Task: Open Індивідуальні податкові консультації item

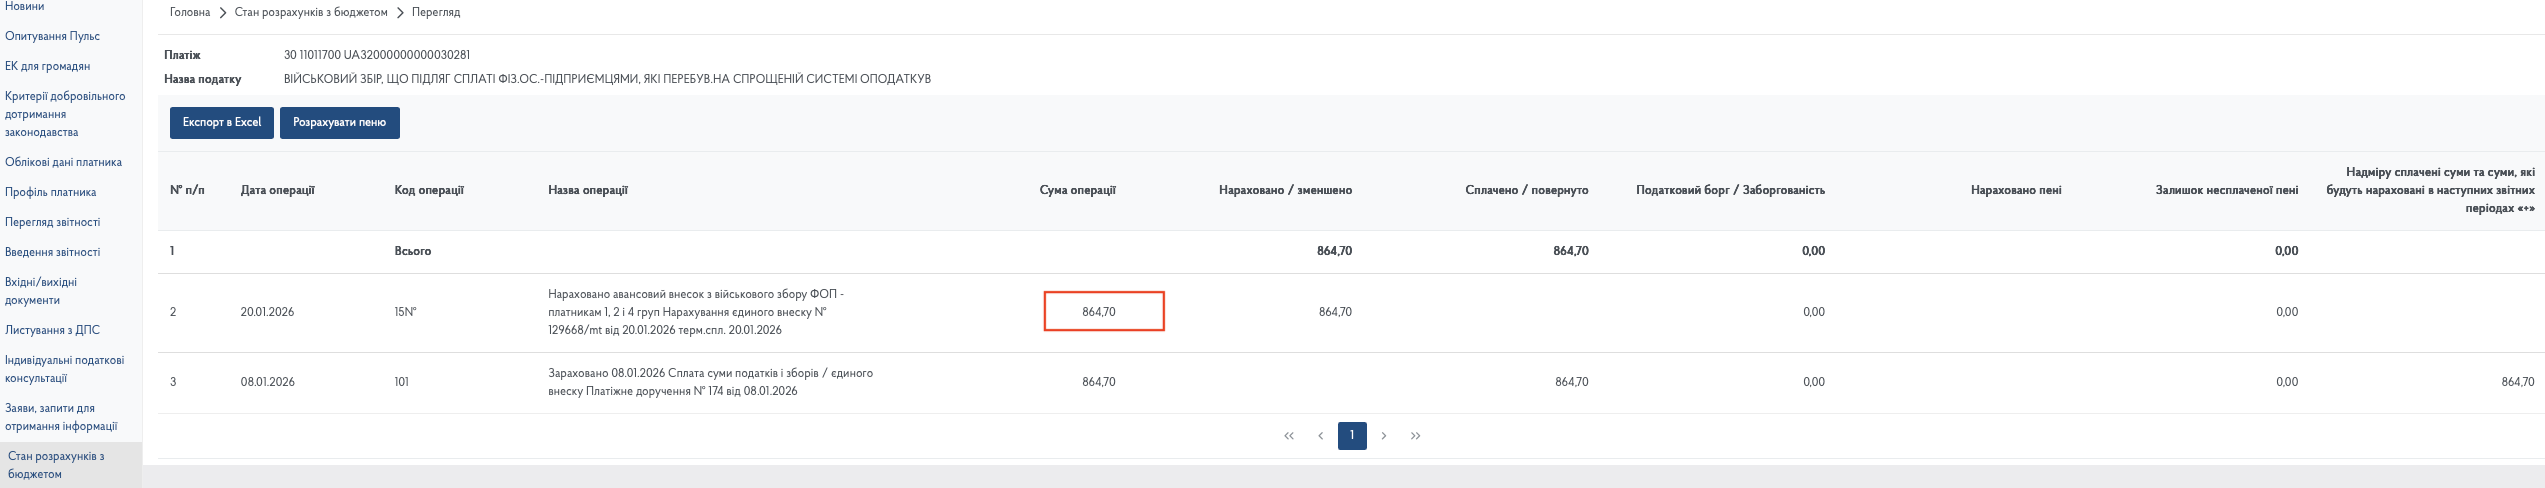Action: tap(64, 369)
